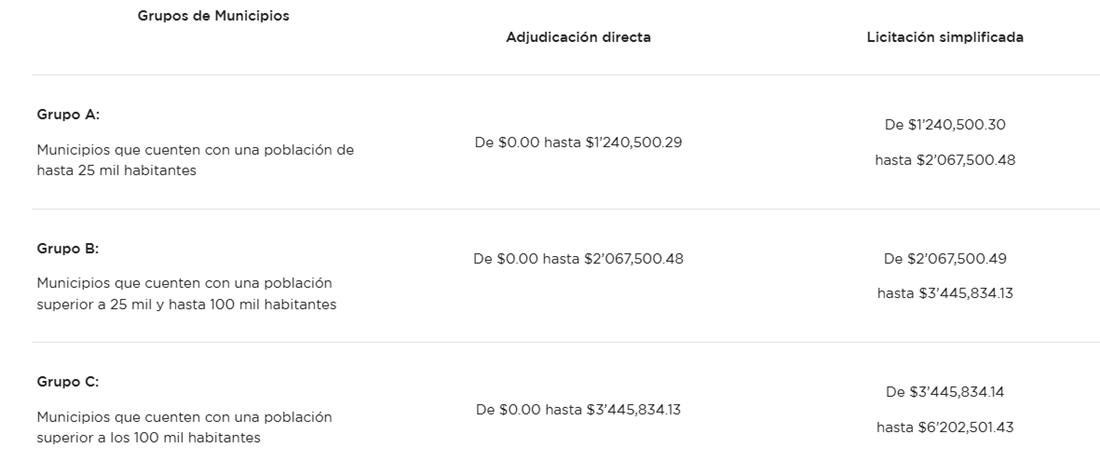Click the "Grupo B:" row label
Image resolution: width=1100 pixels, height=474 pixels.
(68, 248)
